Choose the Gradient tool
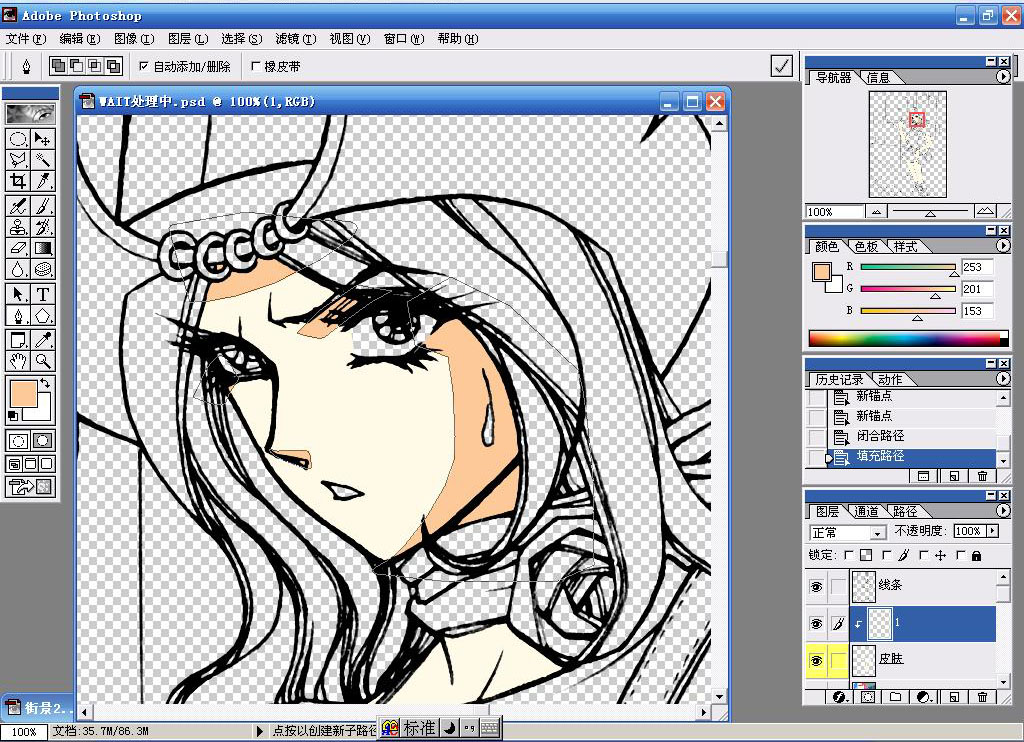The image size is (1024, 742). (x=42, y=248)
